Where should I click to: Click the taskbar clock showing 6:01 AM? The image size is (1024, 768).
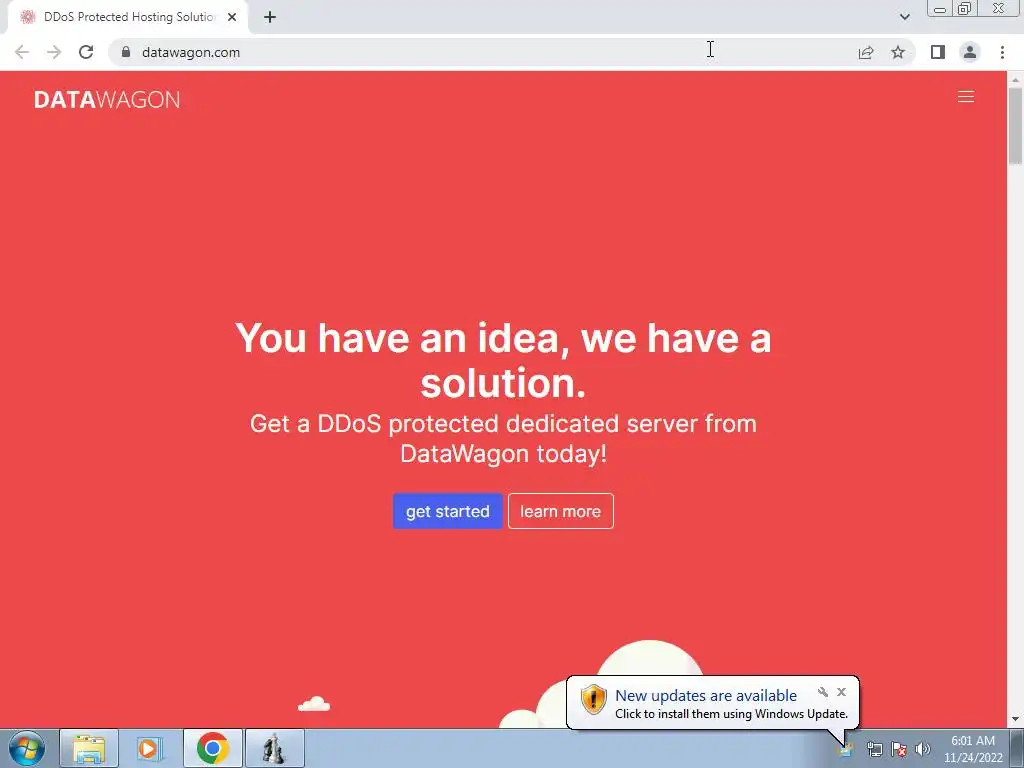click(973, 749)
